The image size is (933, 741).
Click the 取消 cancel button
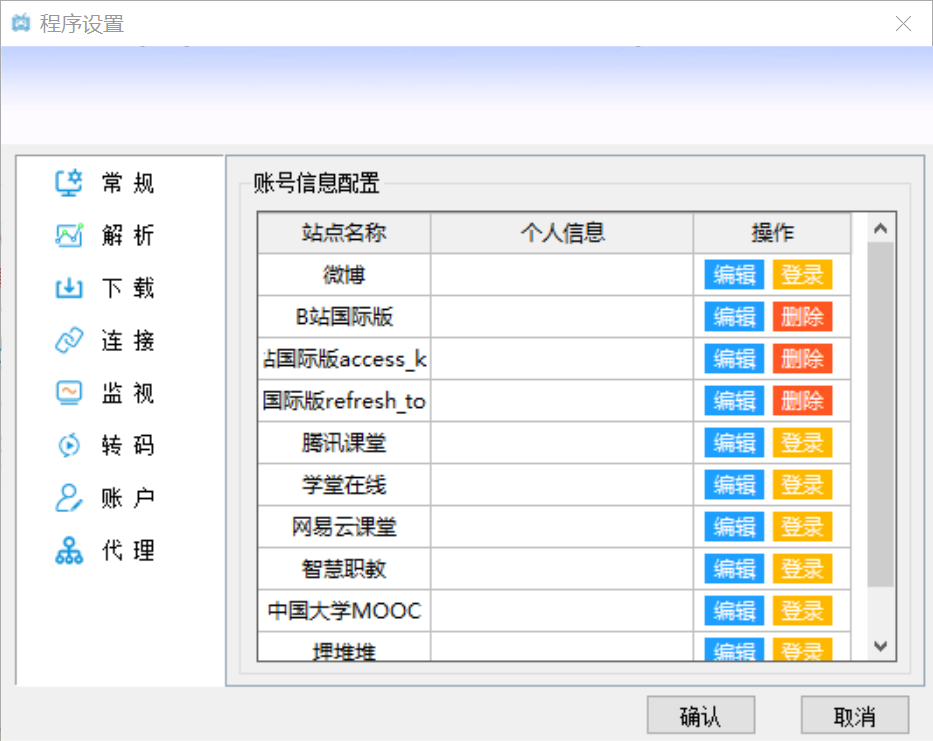(854, 715)
